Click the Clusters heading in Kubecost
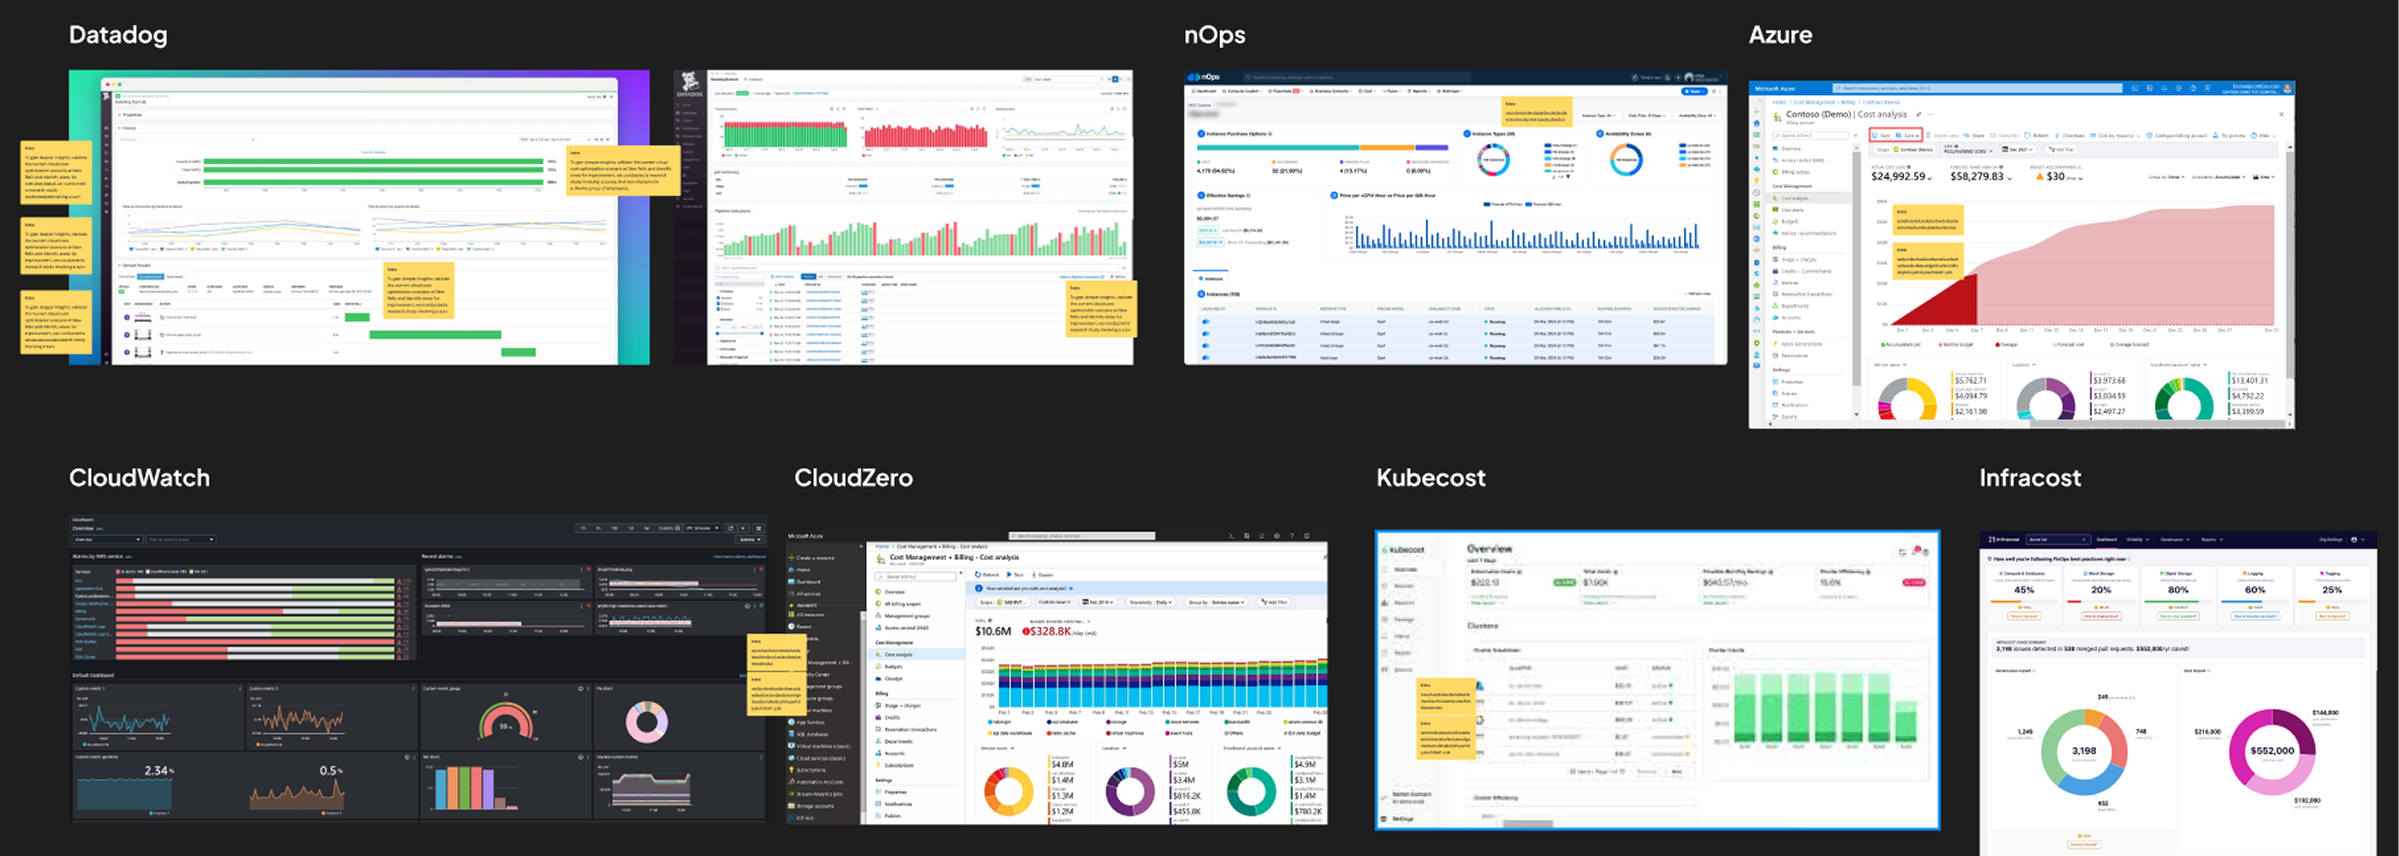 (1482, 626)
